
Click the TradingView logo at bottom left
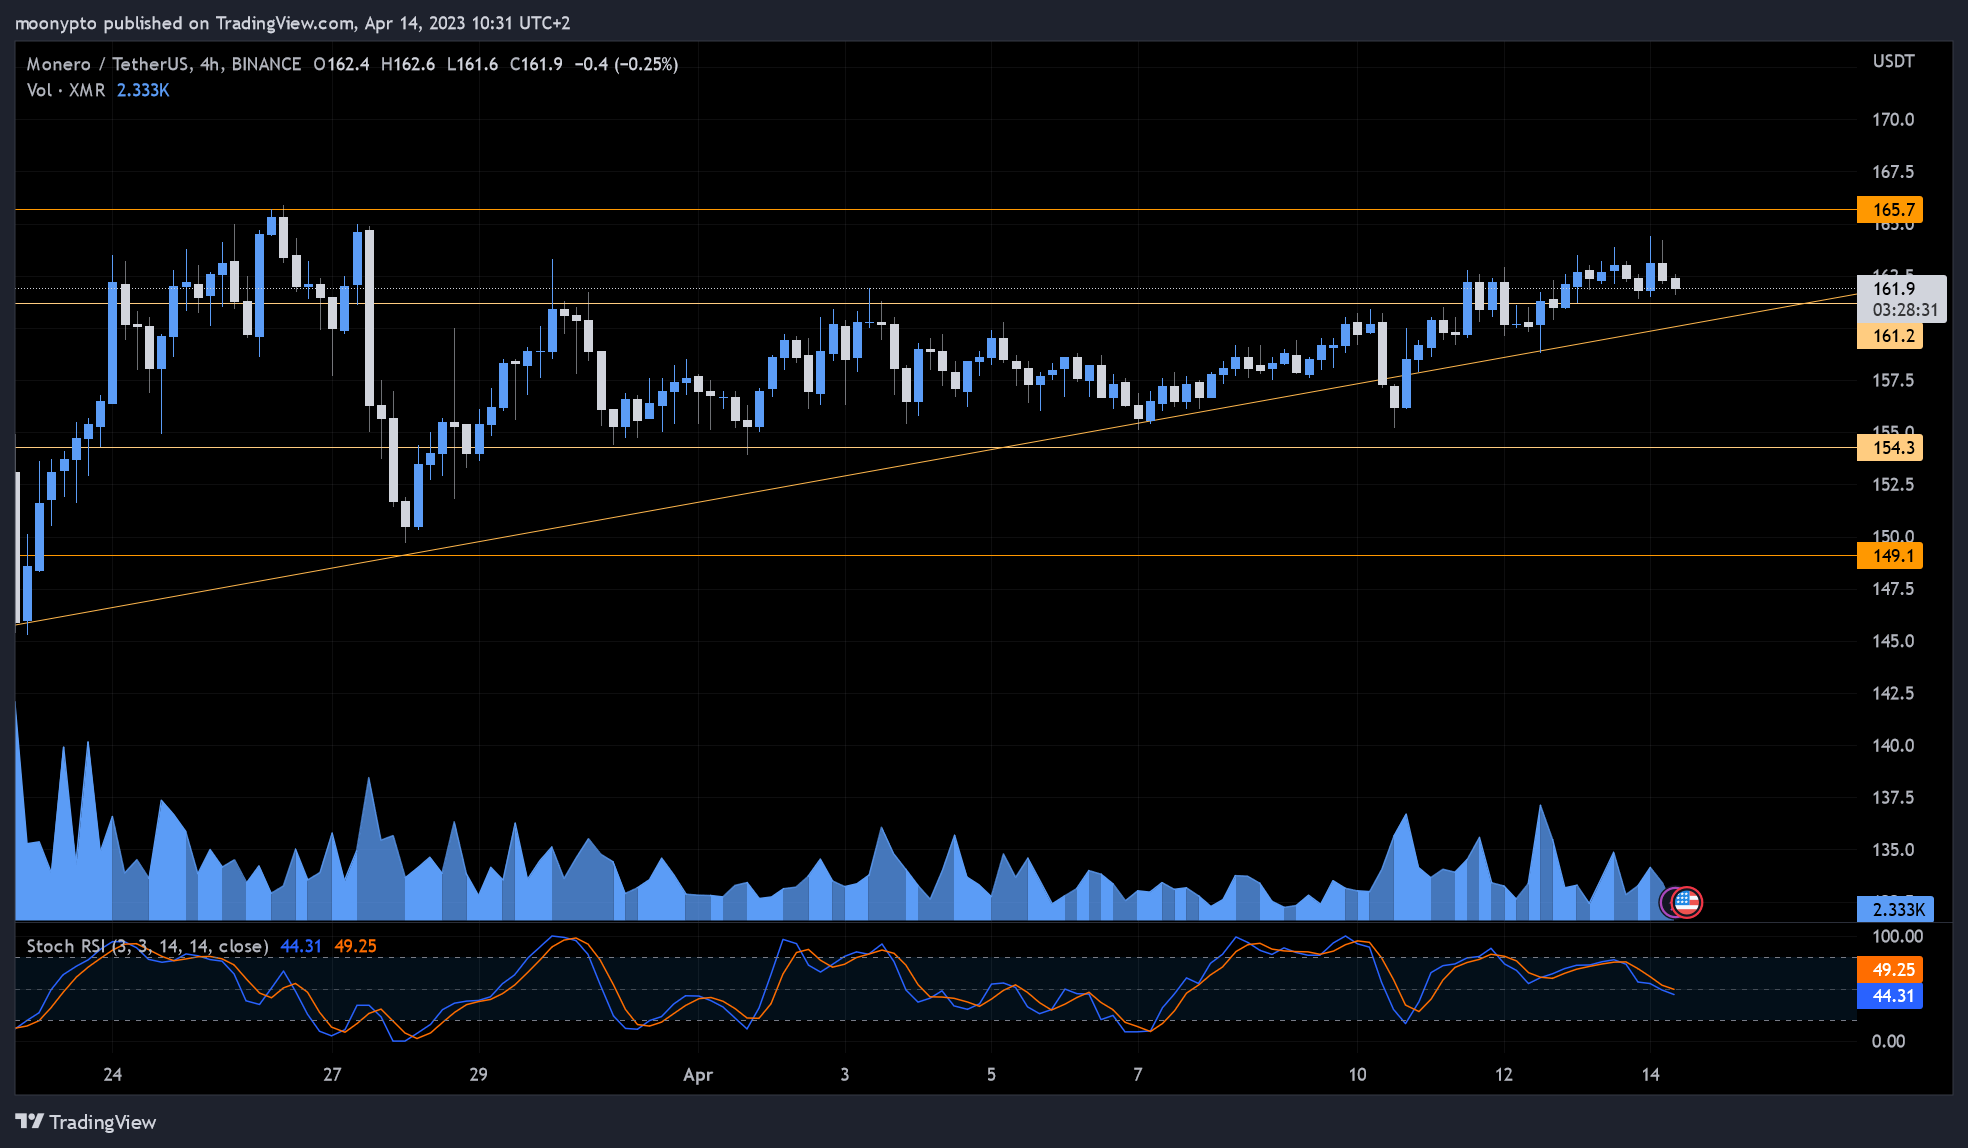tap(86, 1122)
